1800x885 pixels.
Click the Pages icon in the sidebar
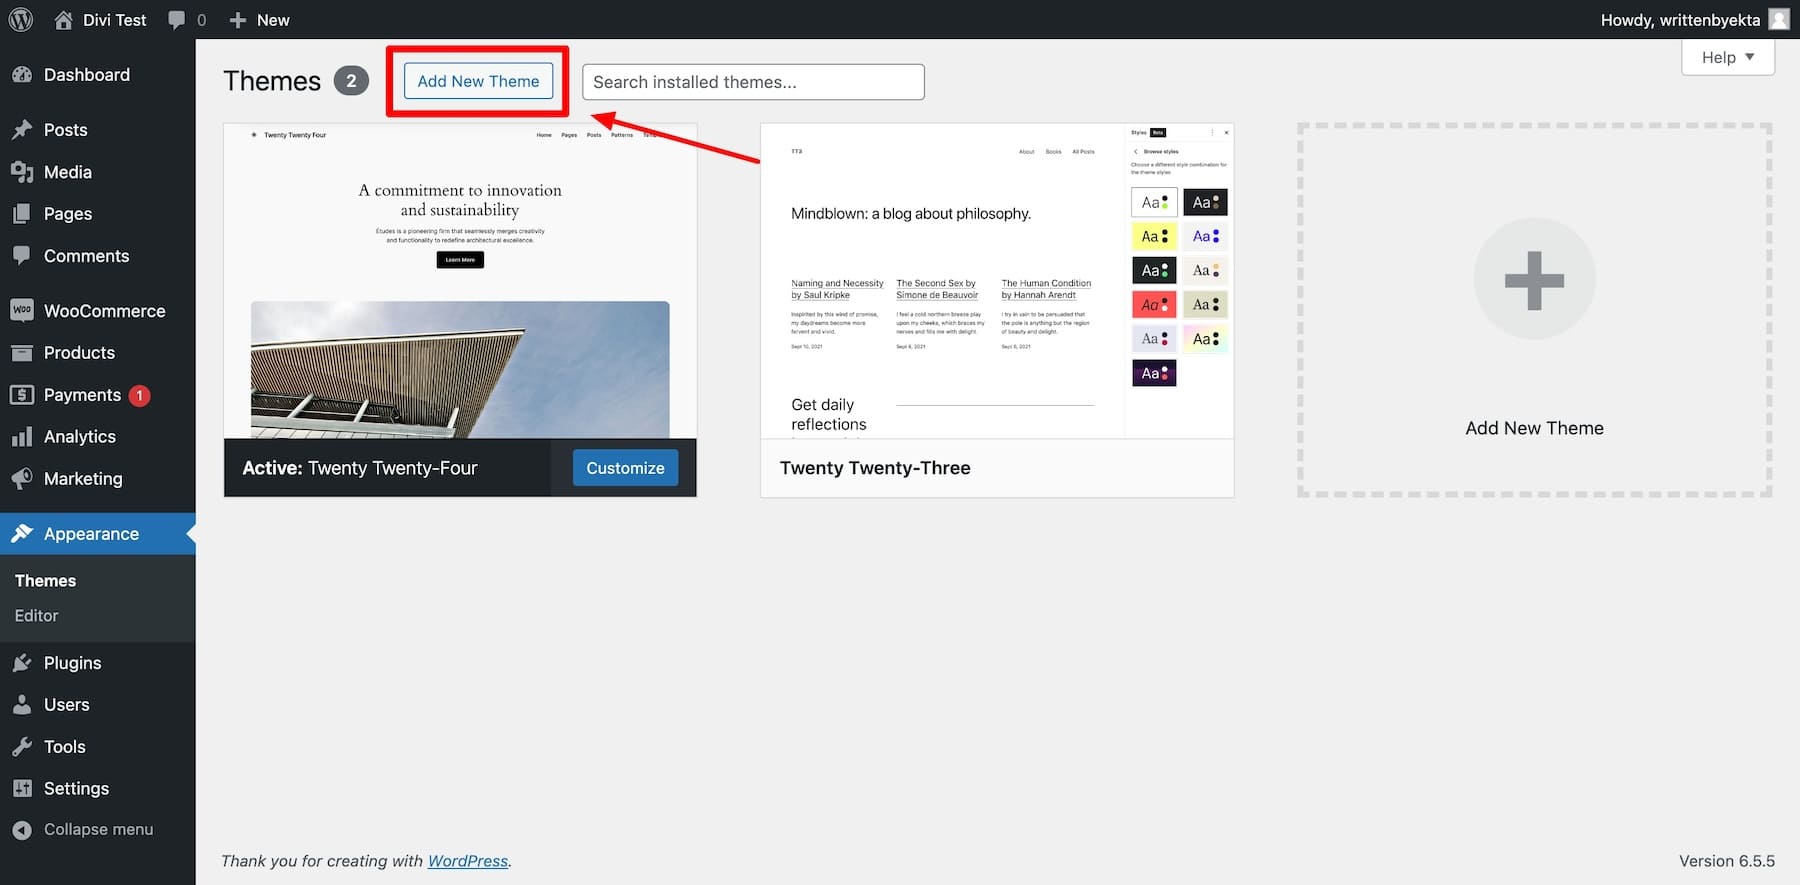(22, 214)
